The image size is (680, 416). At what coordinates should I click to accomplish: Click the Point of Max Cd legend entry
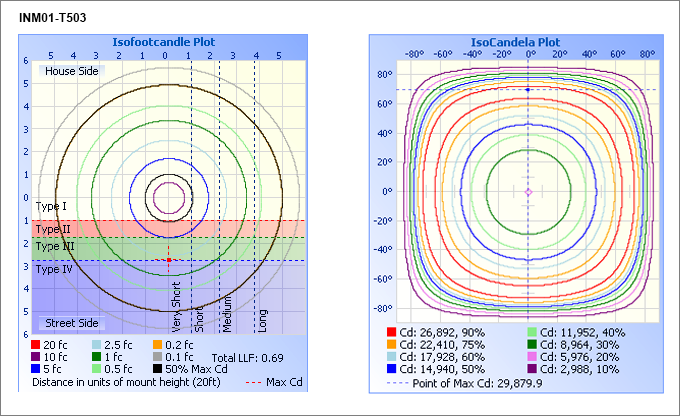point(468,382)
